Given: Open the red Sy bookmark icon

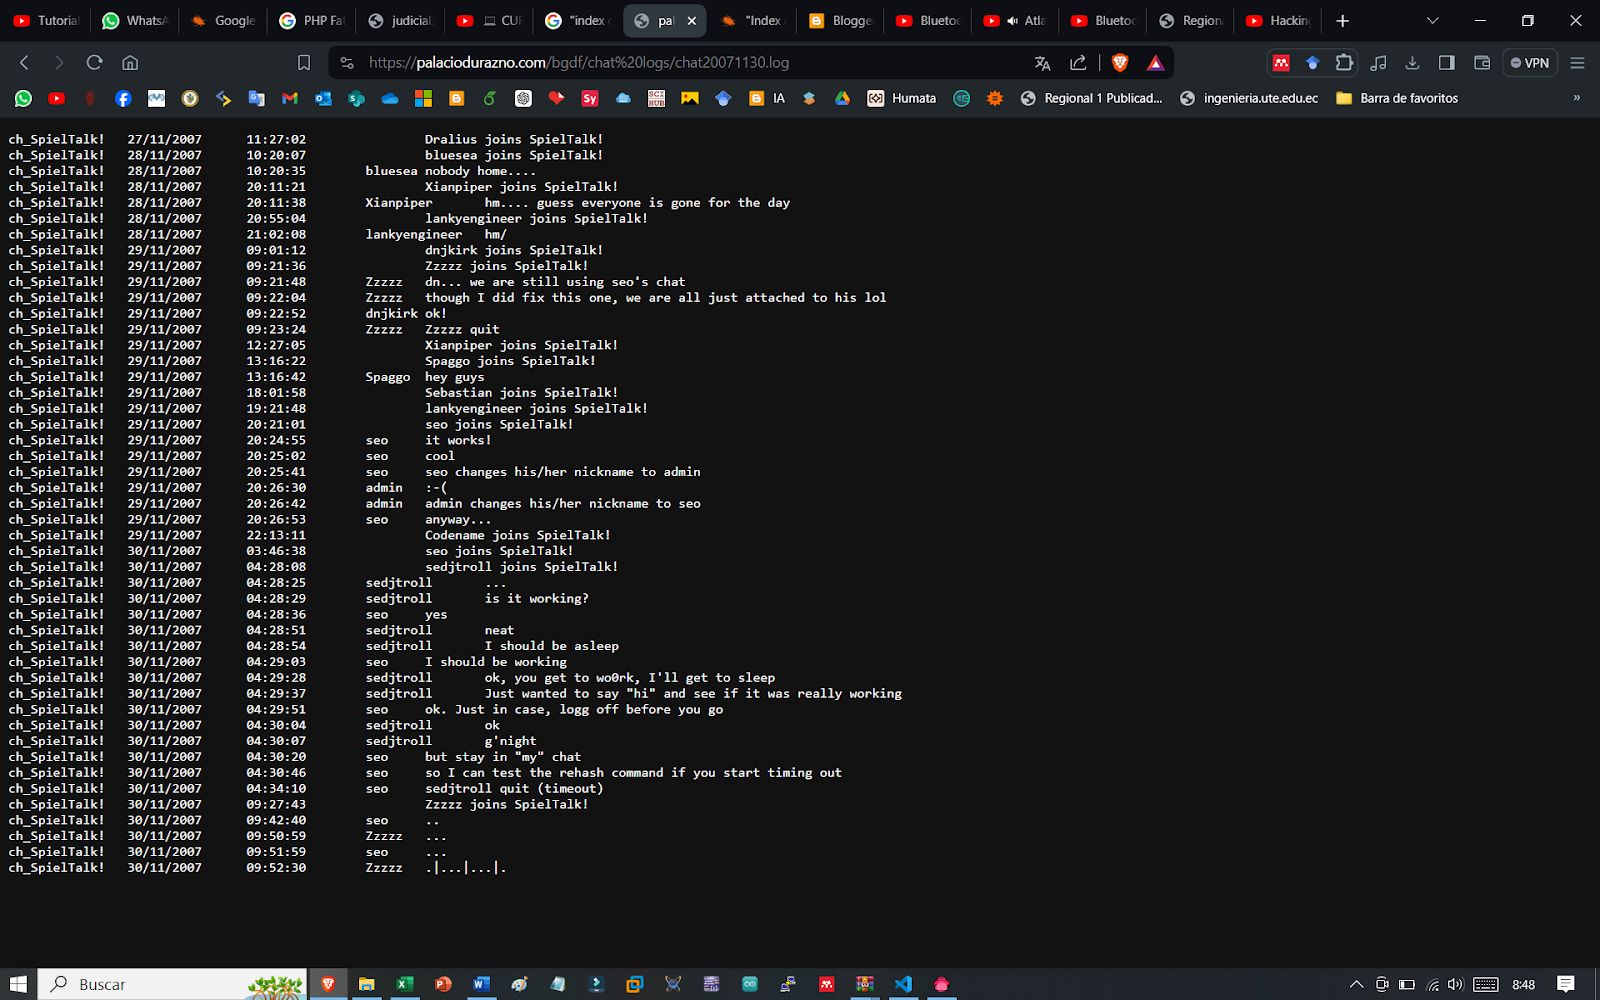Looking at the screenshot, I should 590,98.
